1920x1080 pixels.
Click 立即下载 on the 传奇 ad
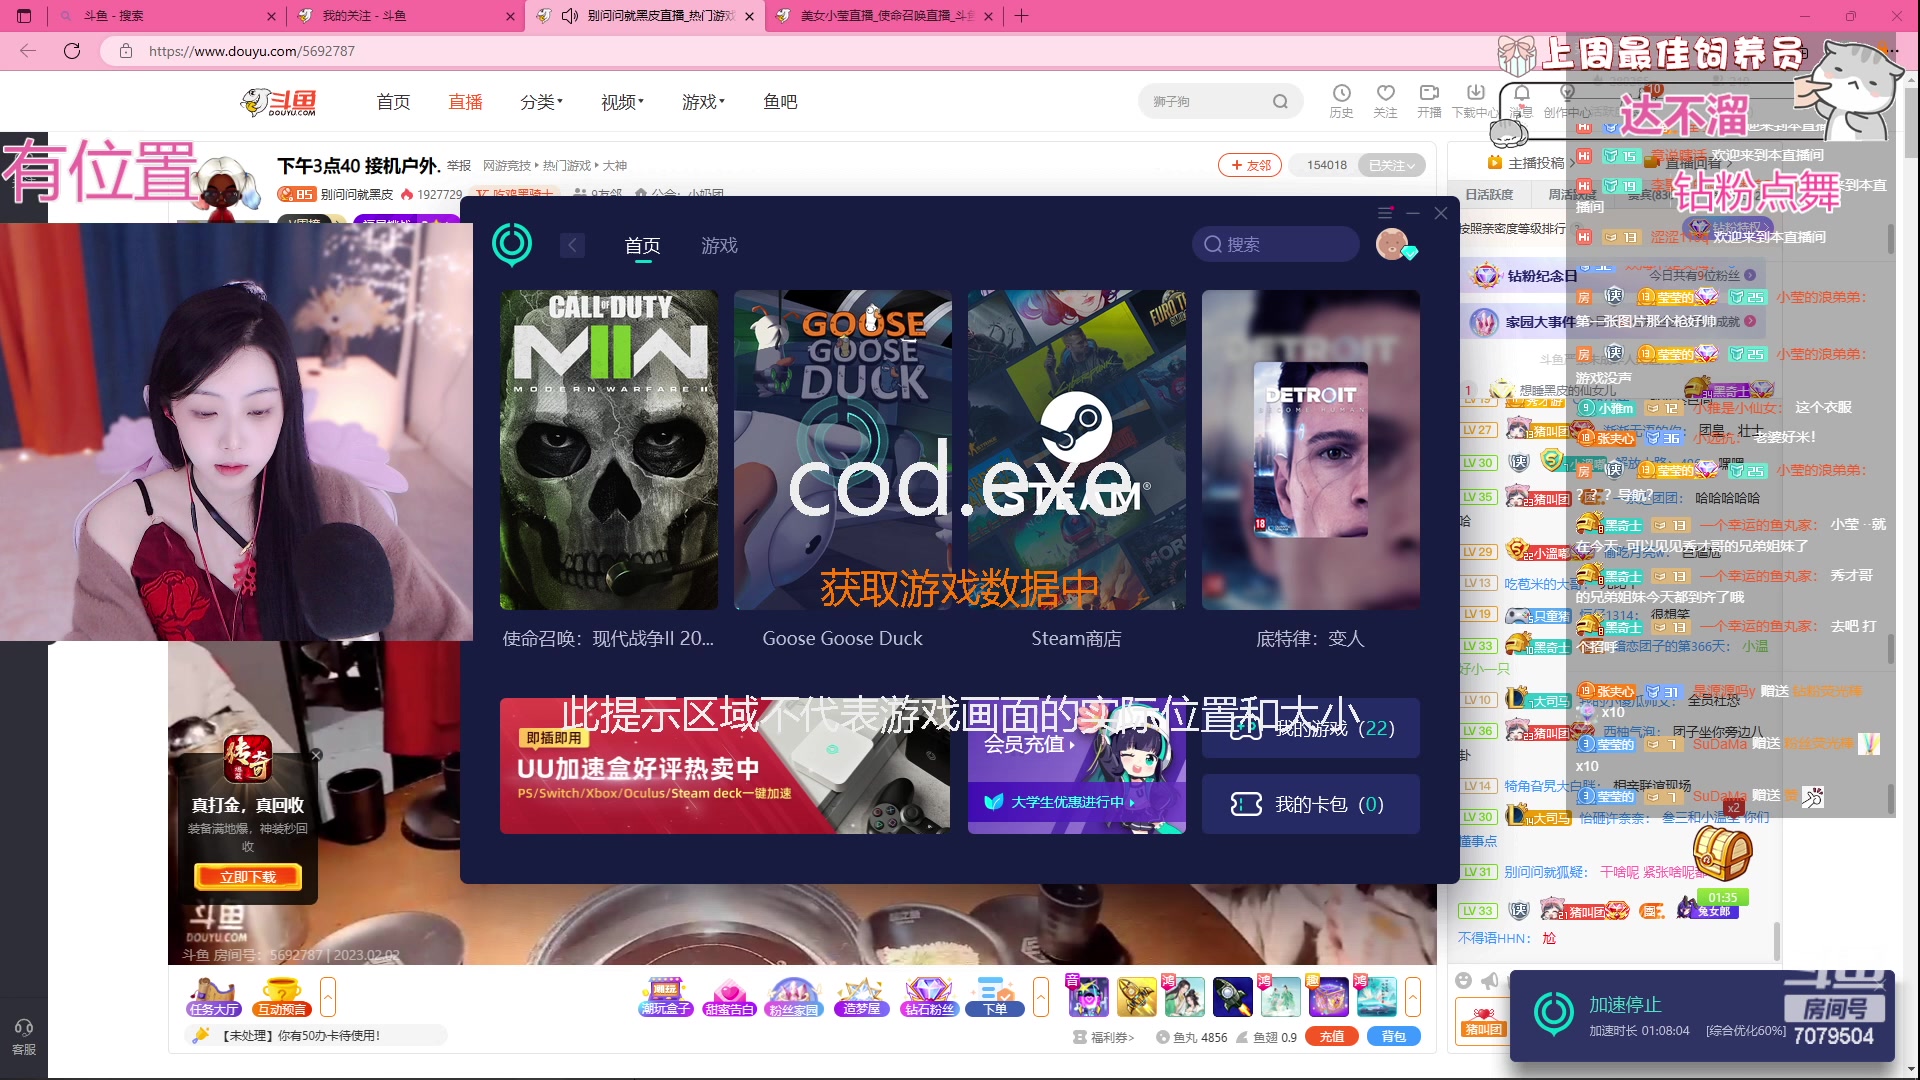248,877
